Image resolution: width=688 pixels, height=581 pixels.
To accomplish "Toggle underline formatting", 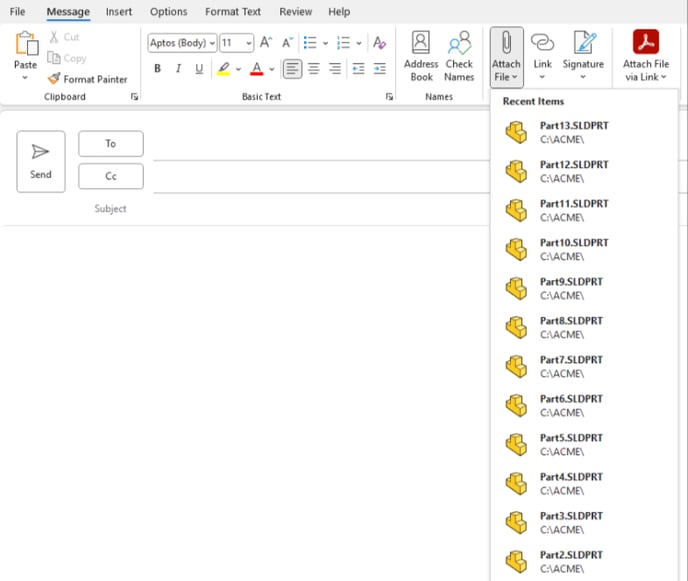I will (x=199, y=68).
